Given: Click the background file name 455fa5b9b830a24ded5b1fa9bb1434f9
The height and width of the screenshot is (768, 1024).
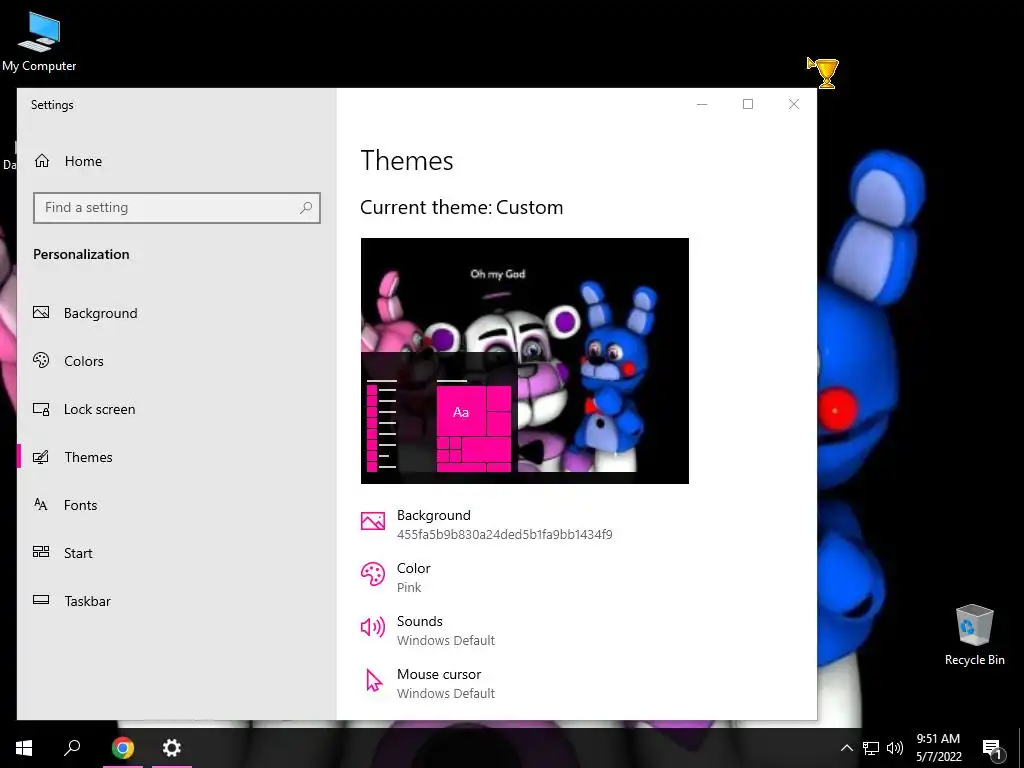Looking at the screenshot, I should click(505, 534).
